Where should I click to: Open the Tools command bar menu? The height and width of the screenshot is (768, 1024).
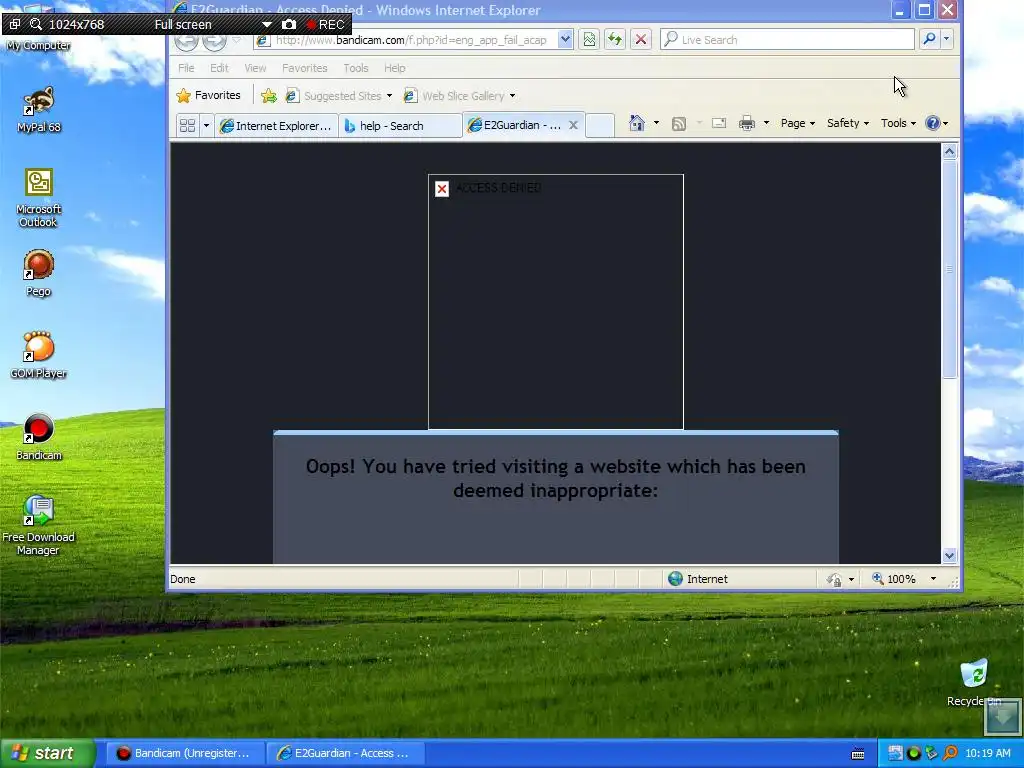(898, 123)
